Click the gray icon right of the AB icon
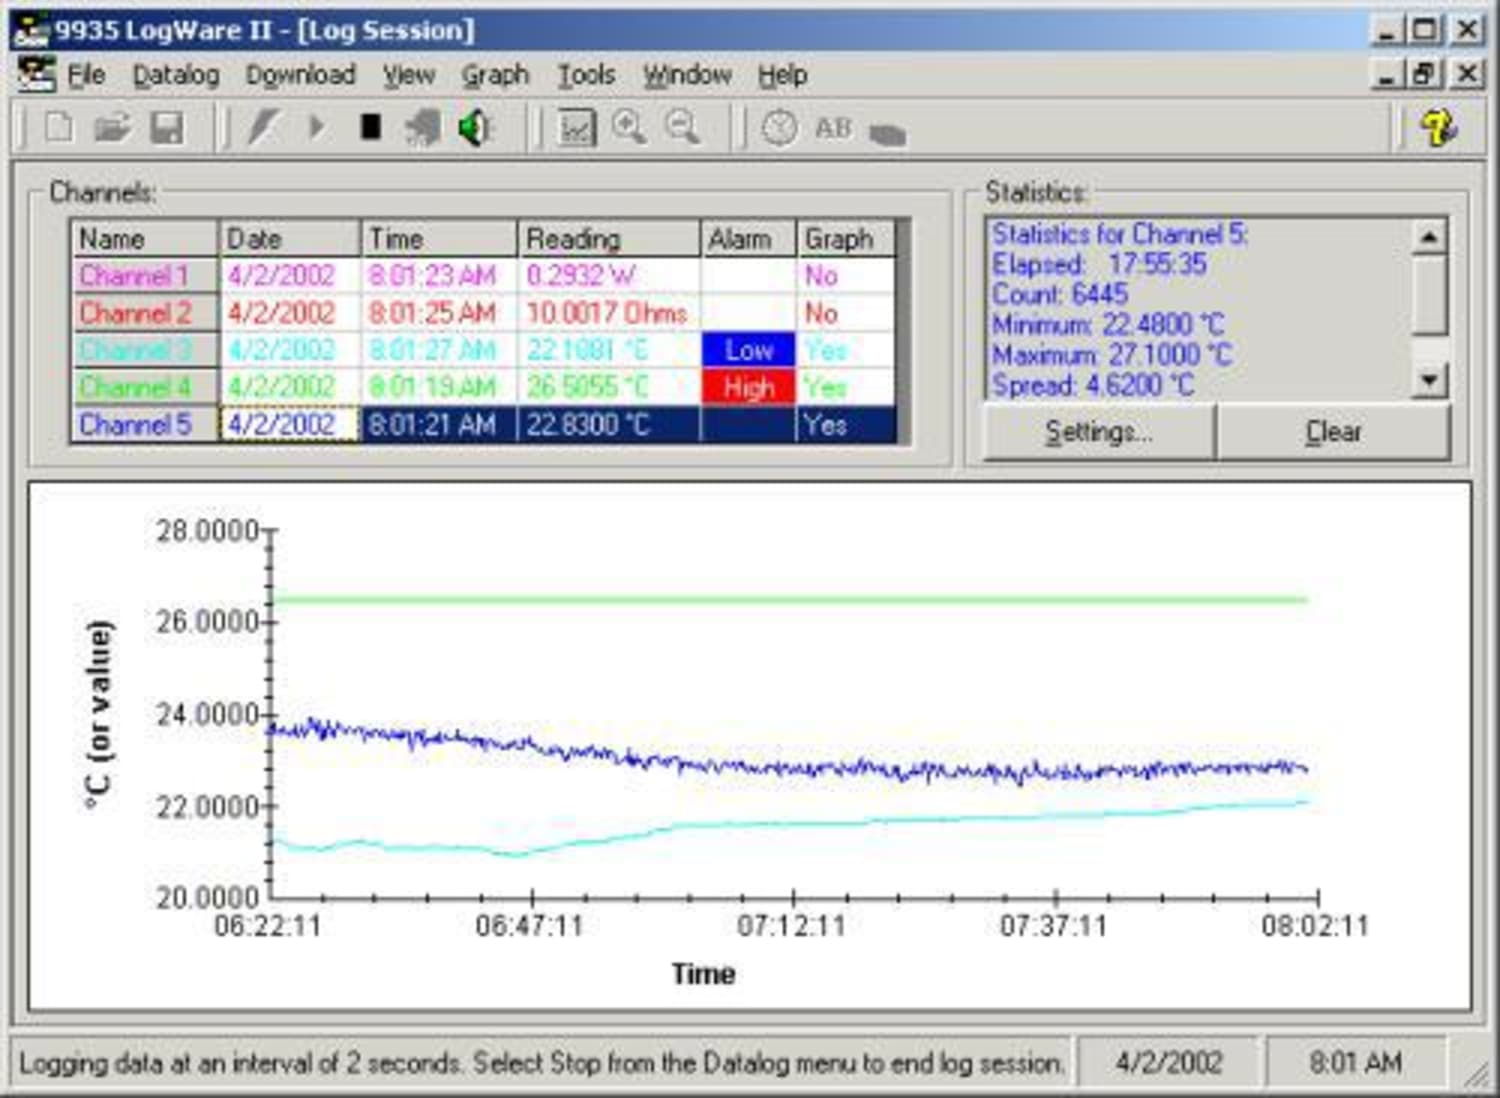 888,133
